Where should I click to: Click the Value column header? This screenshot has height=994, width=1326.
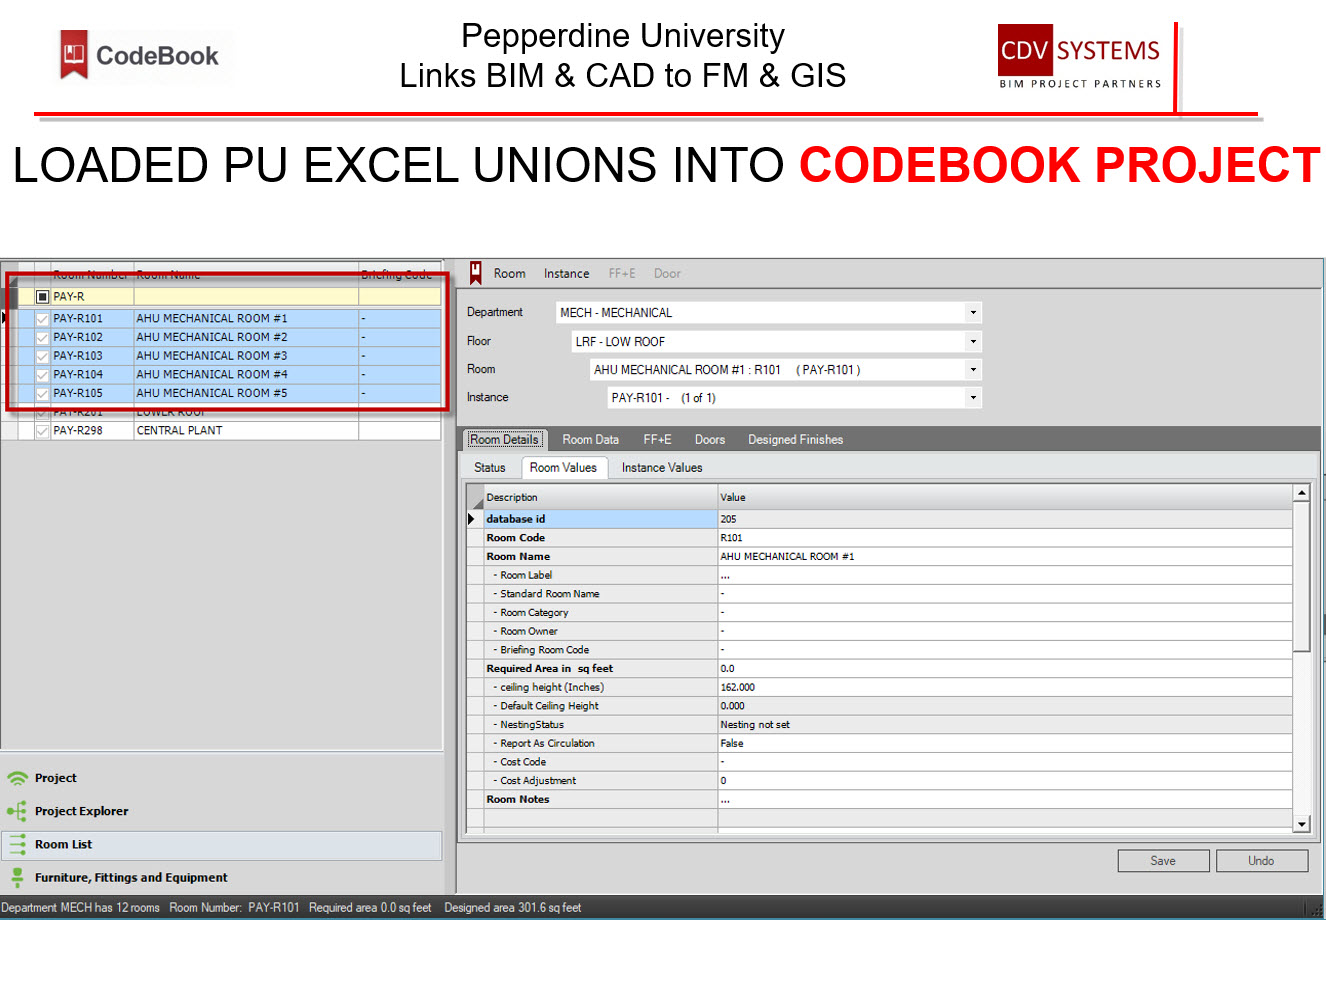tap(1004, 497)
